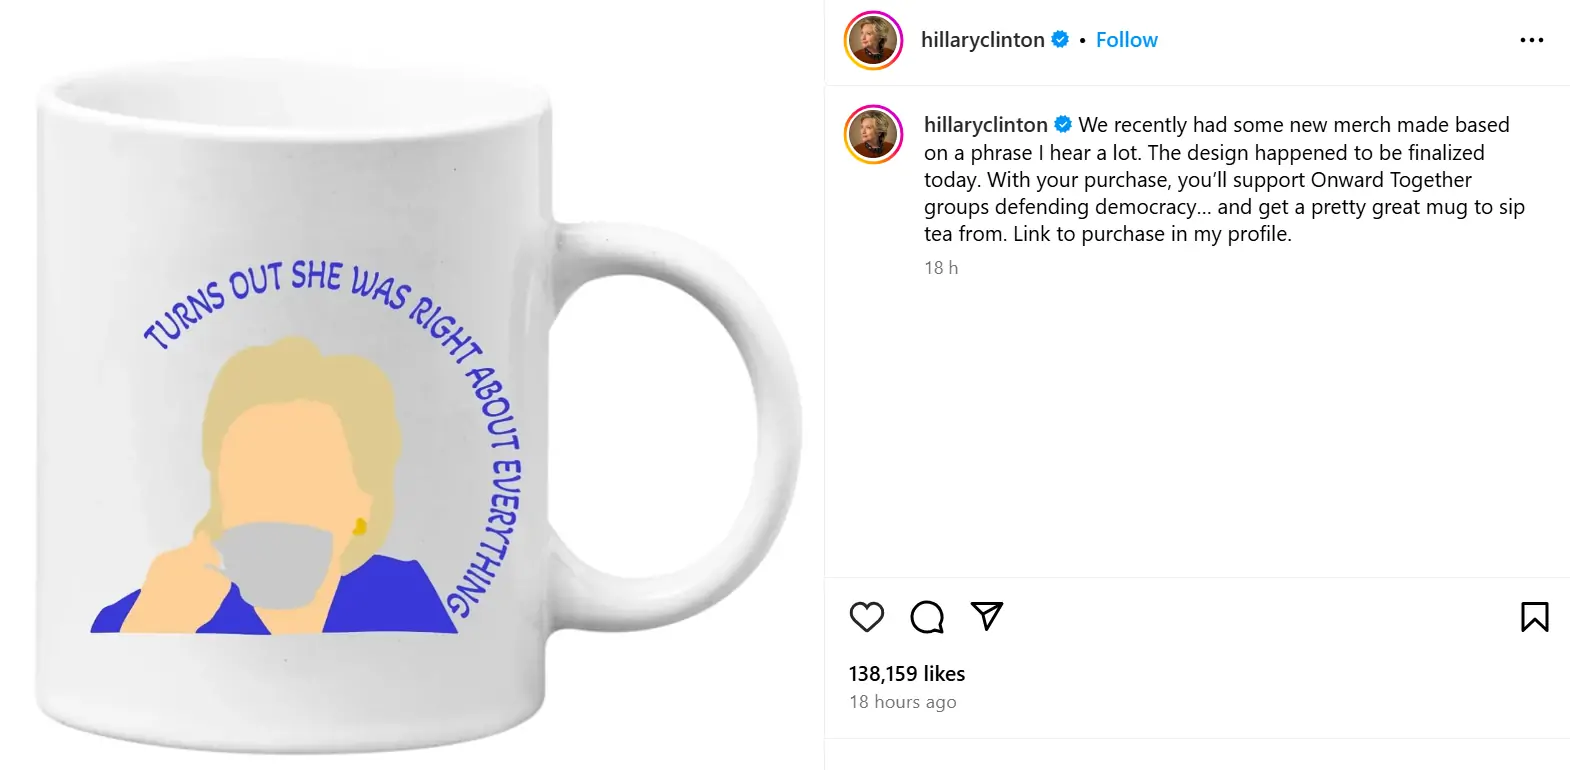Click the verified badge in the caption
1570x770 pixels.
(1063, 125)
